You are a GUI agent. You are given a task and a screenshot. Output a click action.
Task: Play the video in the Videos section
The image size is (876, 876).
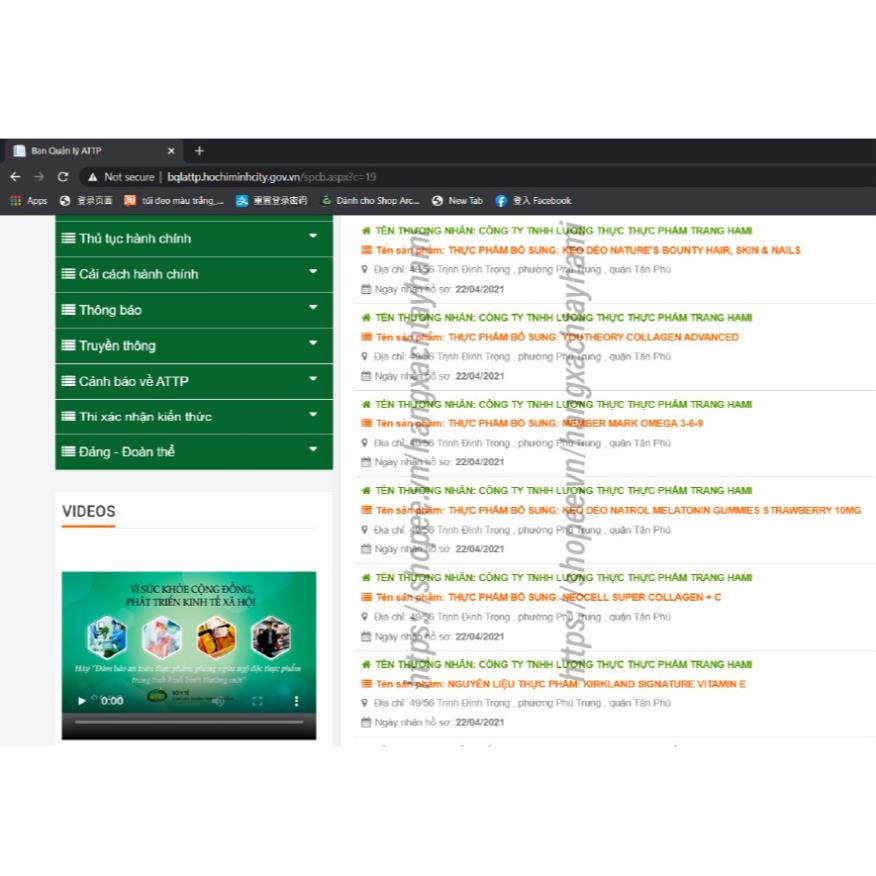pyautogui.click(x=82, y=701)
